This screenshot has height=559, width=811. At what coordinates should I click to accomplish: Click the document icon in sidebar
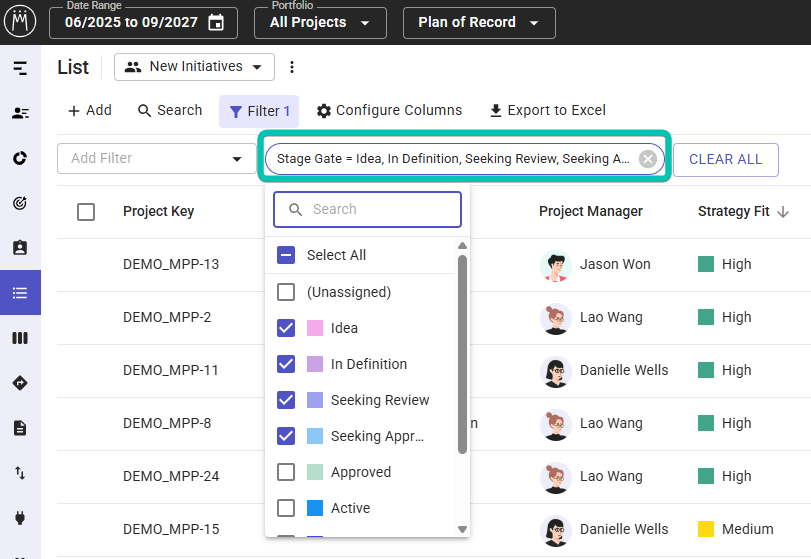20,428
